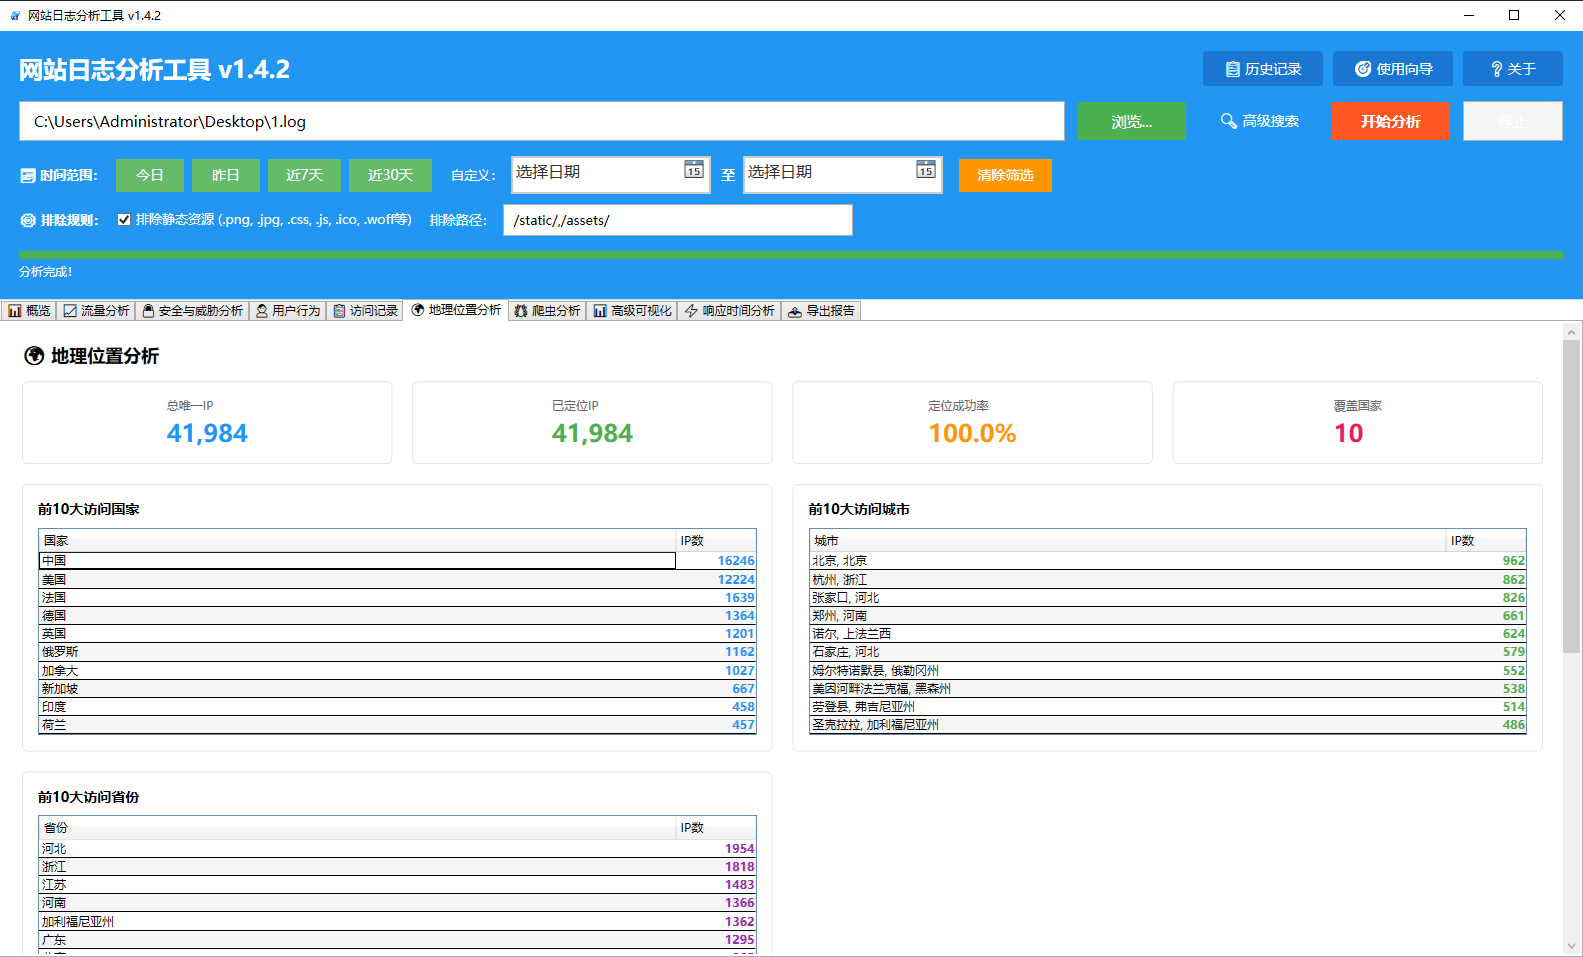The height and width of the screenshot is (957, 1583).
Task: Open the 历史记录 history button
Action: [x=1262, y=69]
